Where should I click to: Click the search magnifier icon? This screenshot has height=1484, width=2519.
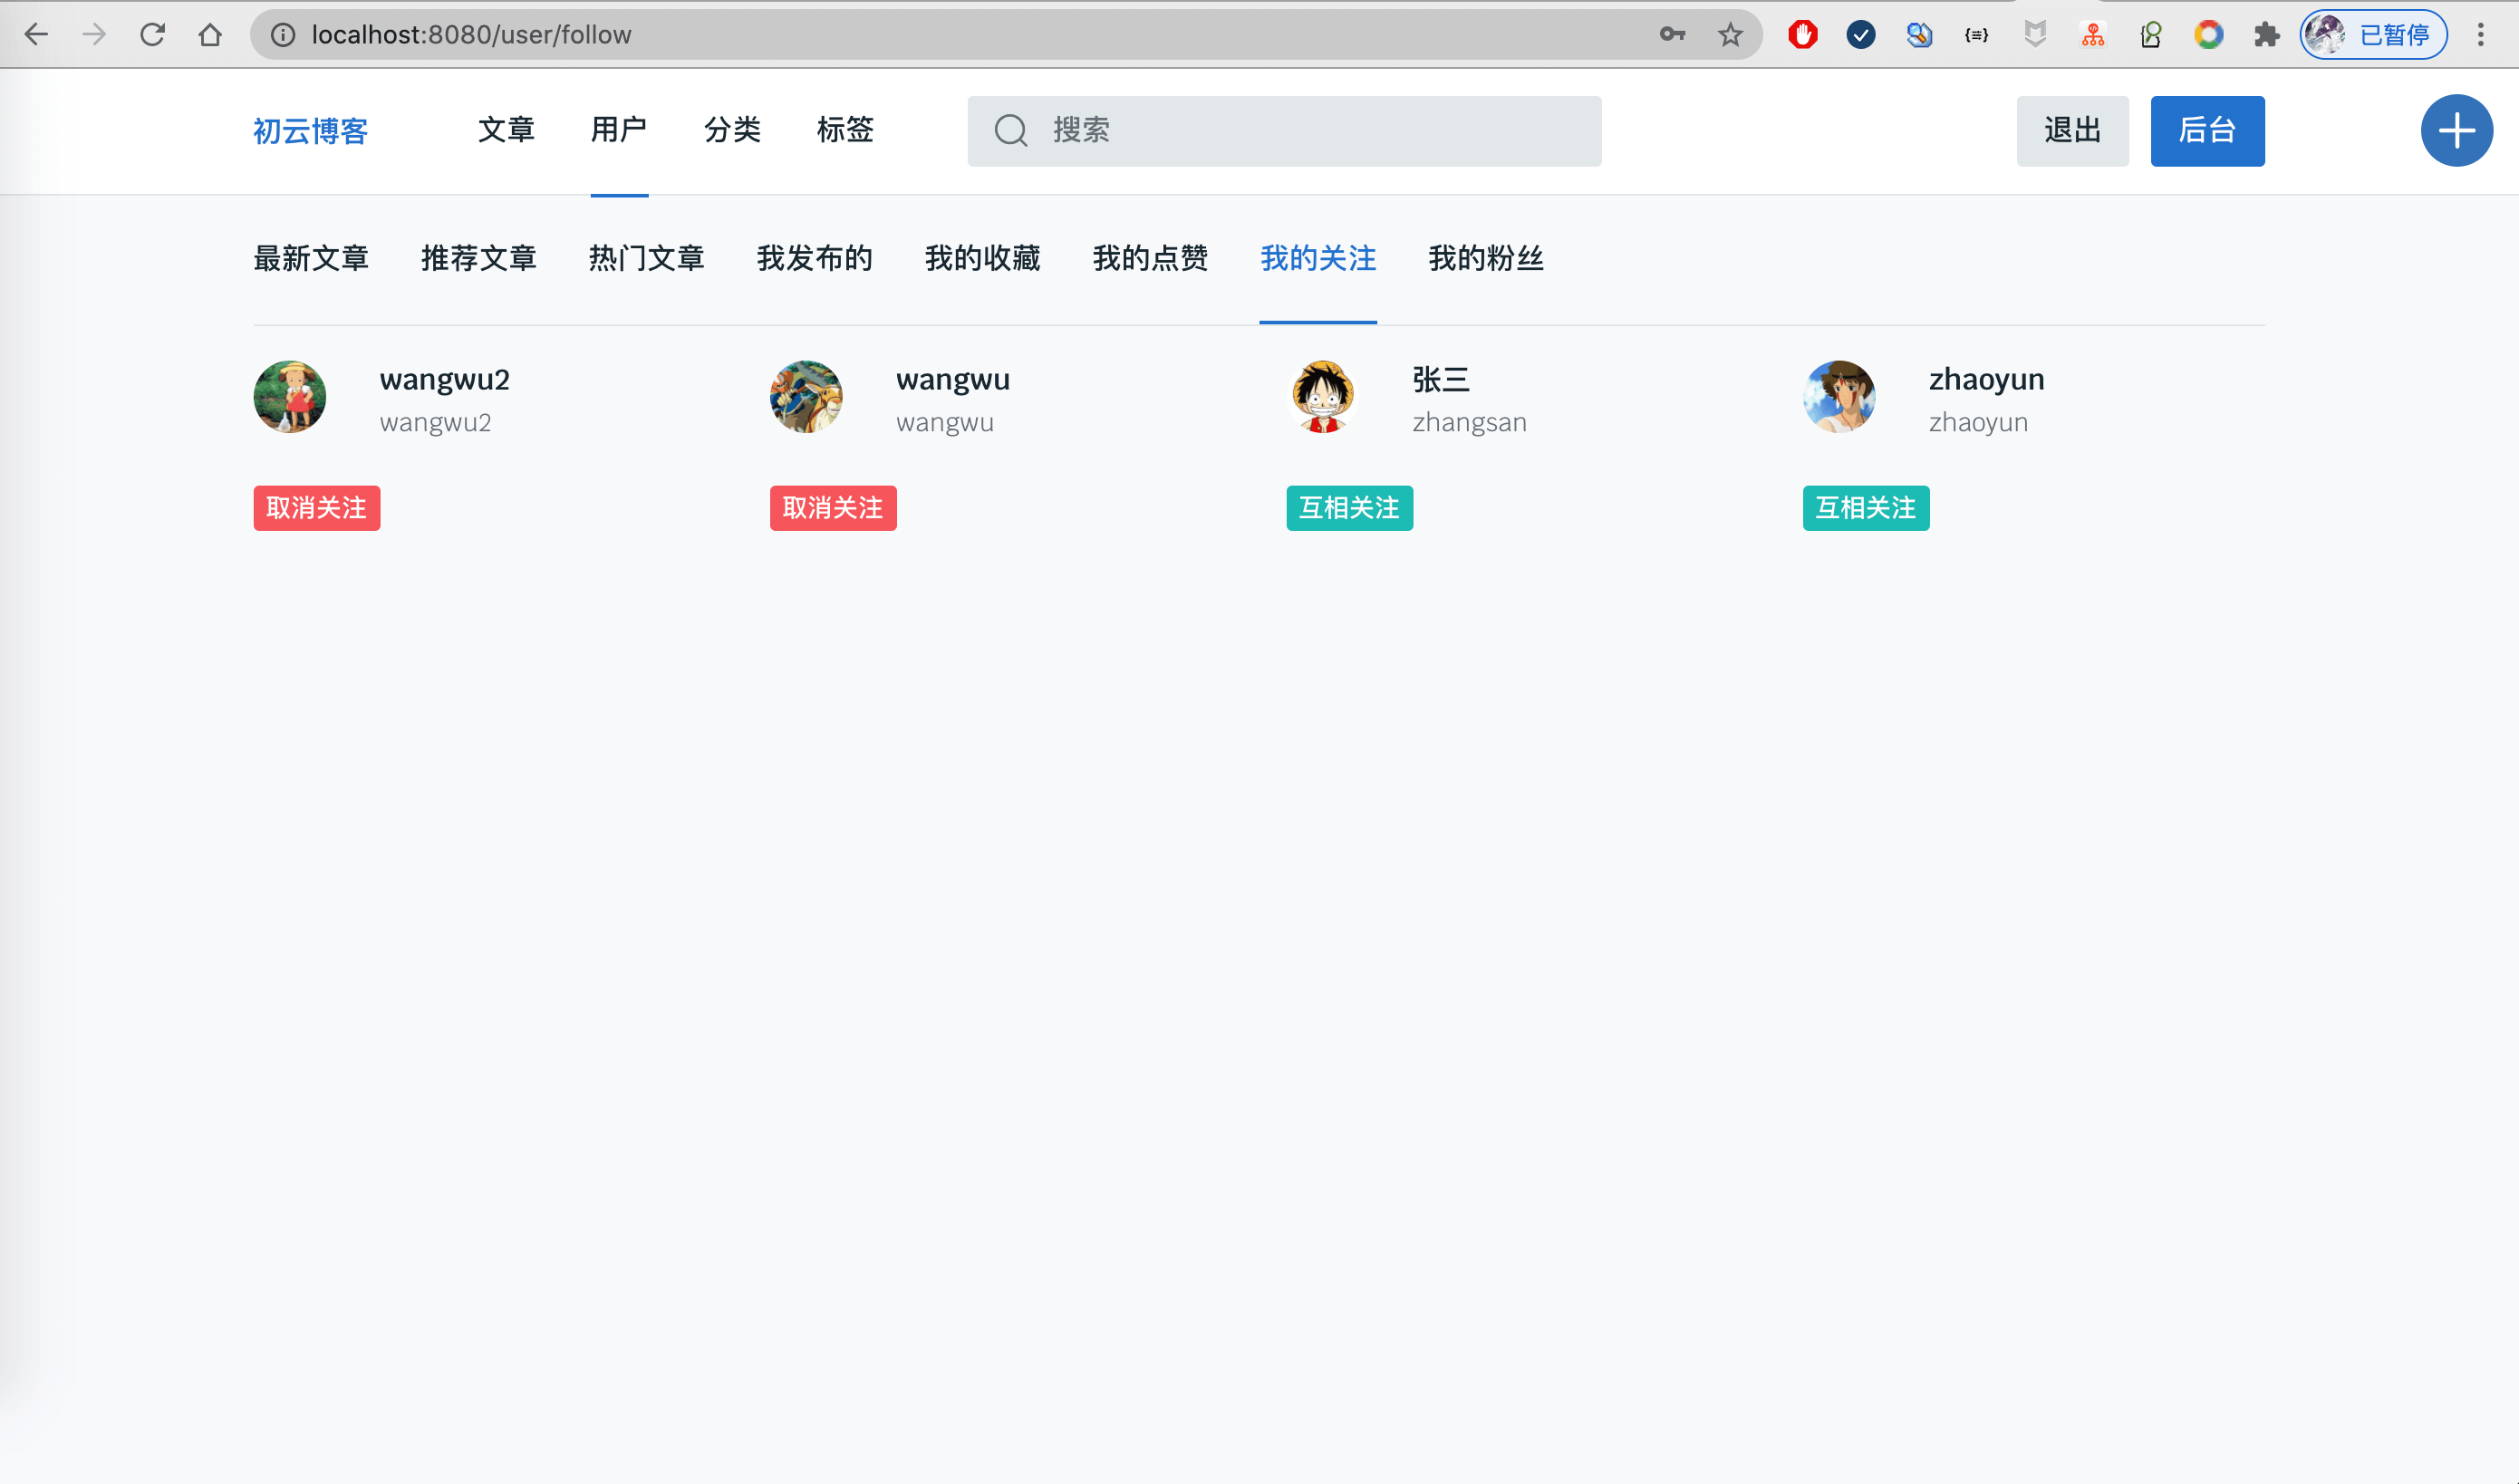pos(1010,131)
